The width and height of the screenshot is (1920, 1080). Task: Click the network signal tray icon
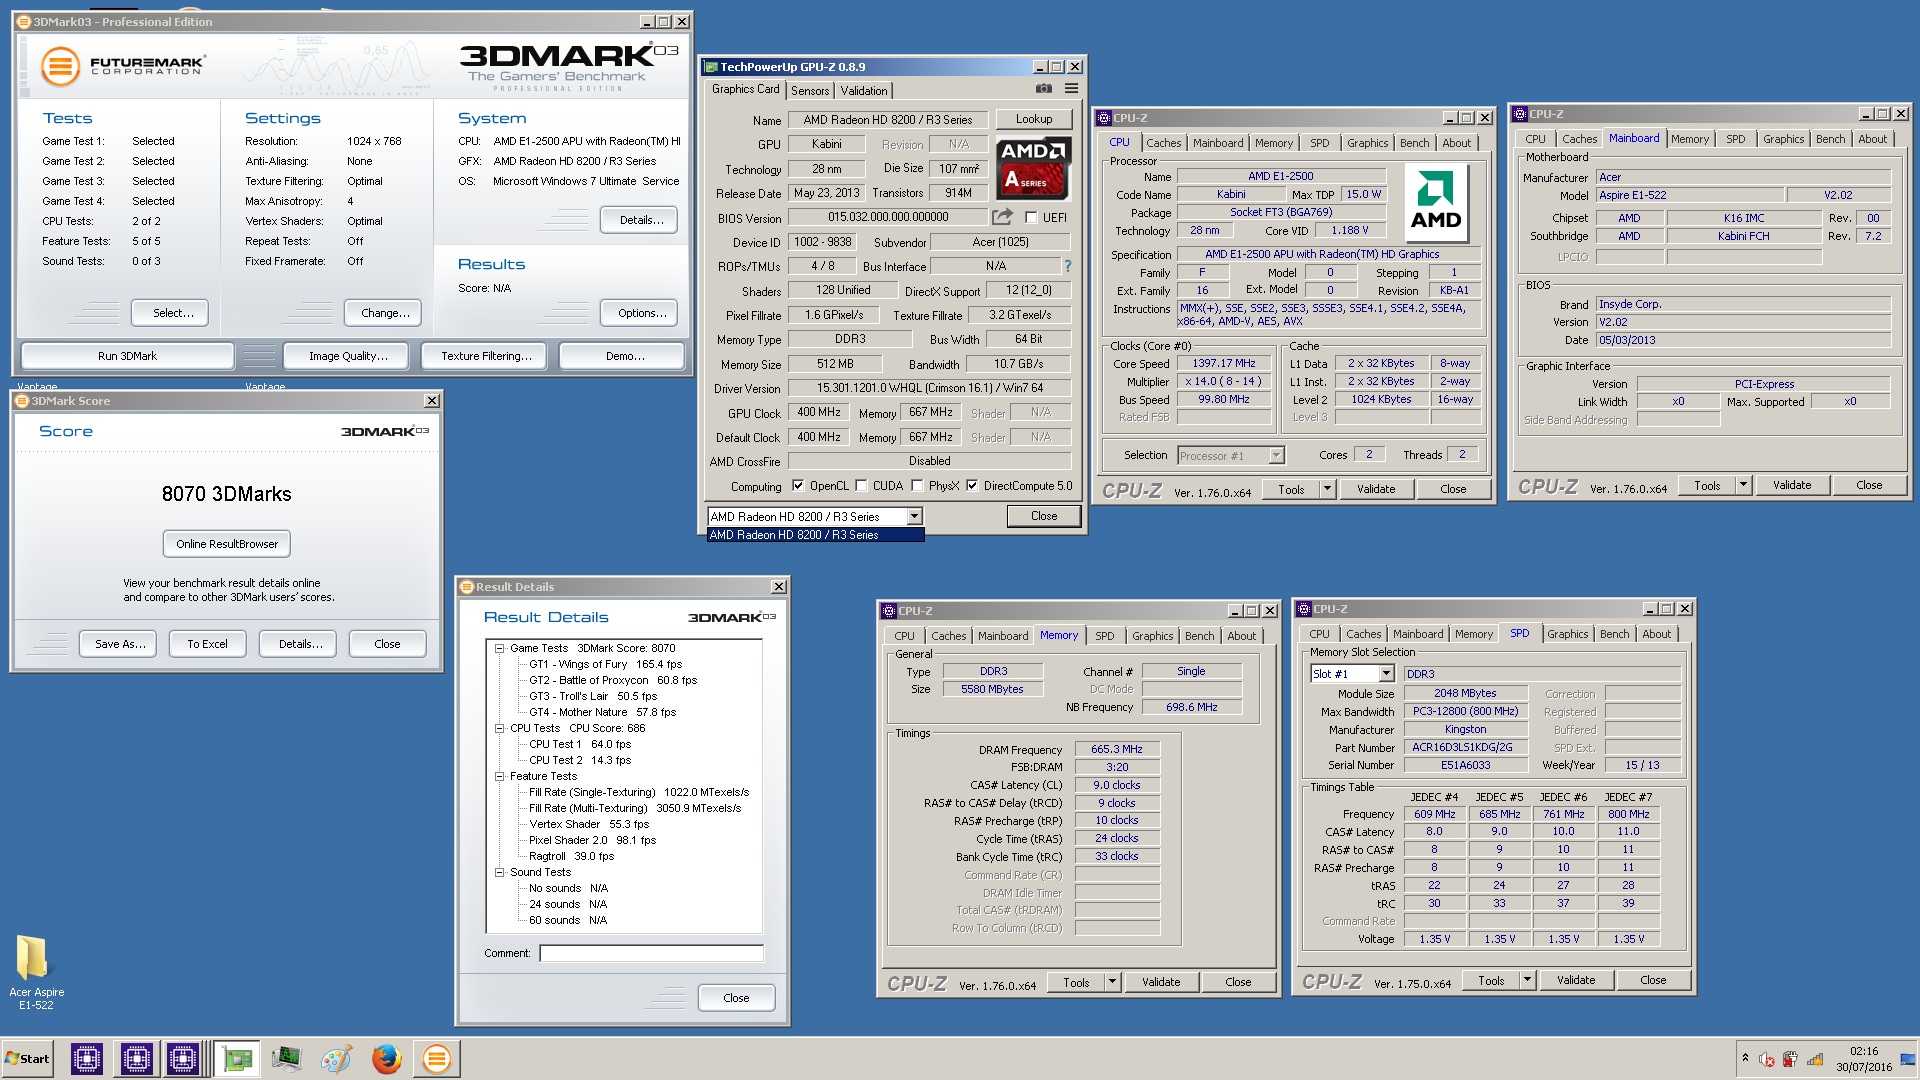pyautogui.click(x=1815, y=1059)
